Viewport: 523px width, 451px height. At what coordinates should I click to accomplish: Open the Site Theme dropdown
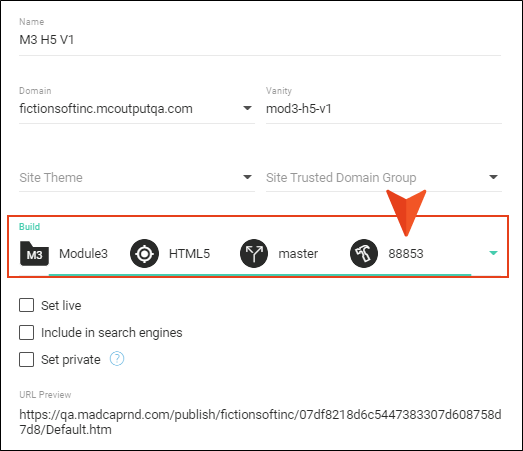click(x=137, y=177)
